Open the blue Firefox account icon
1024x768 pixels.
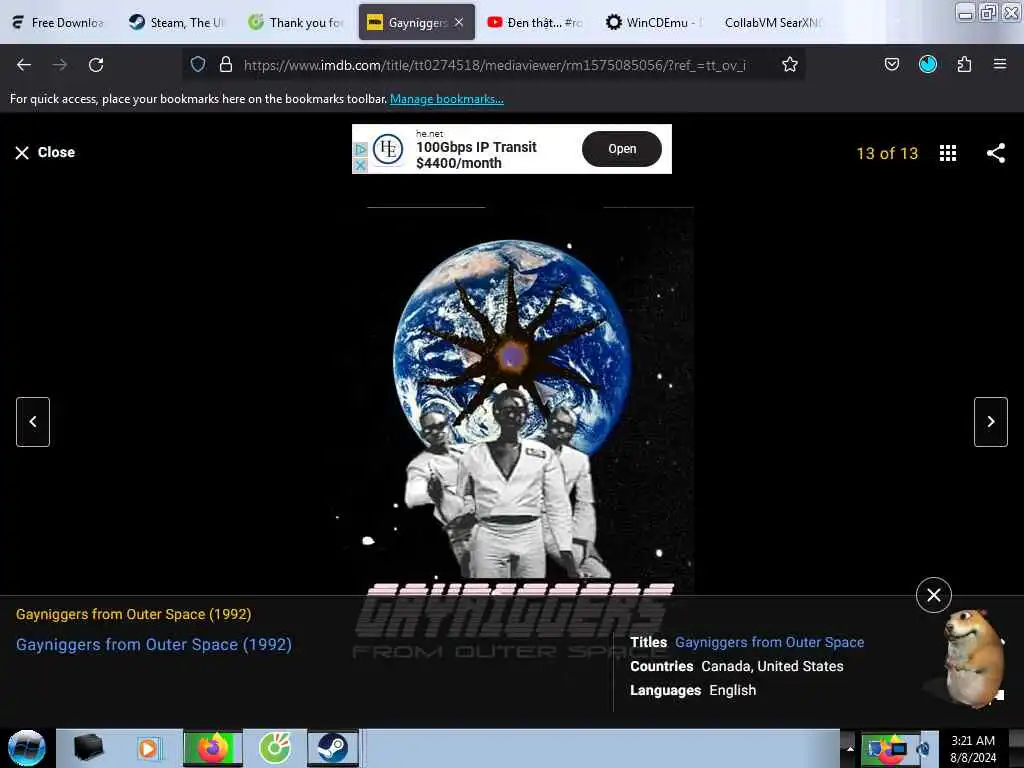927,64
